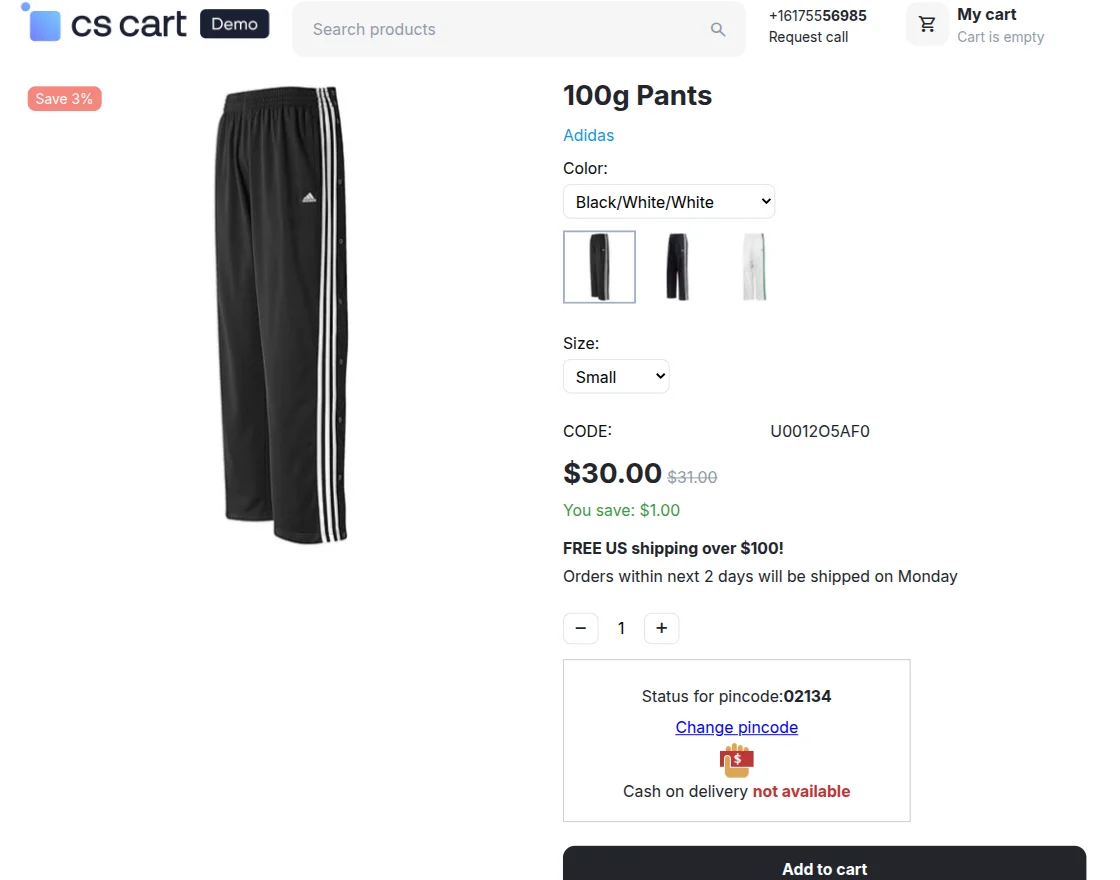Open the Color dropdown

click(669, 201)
